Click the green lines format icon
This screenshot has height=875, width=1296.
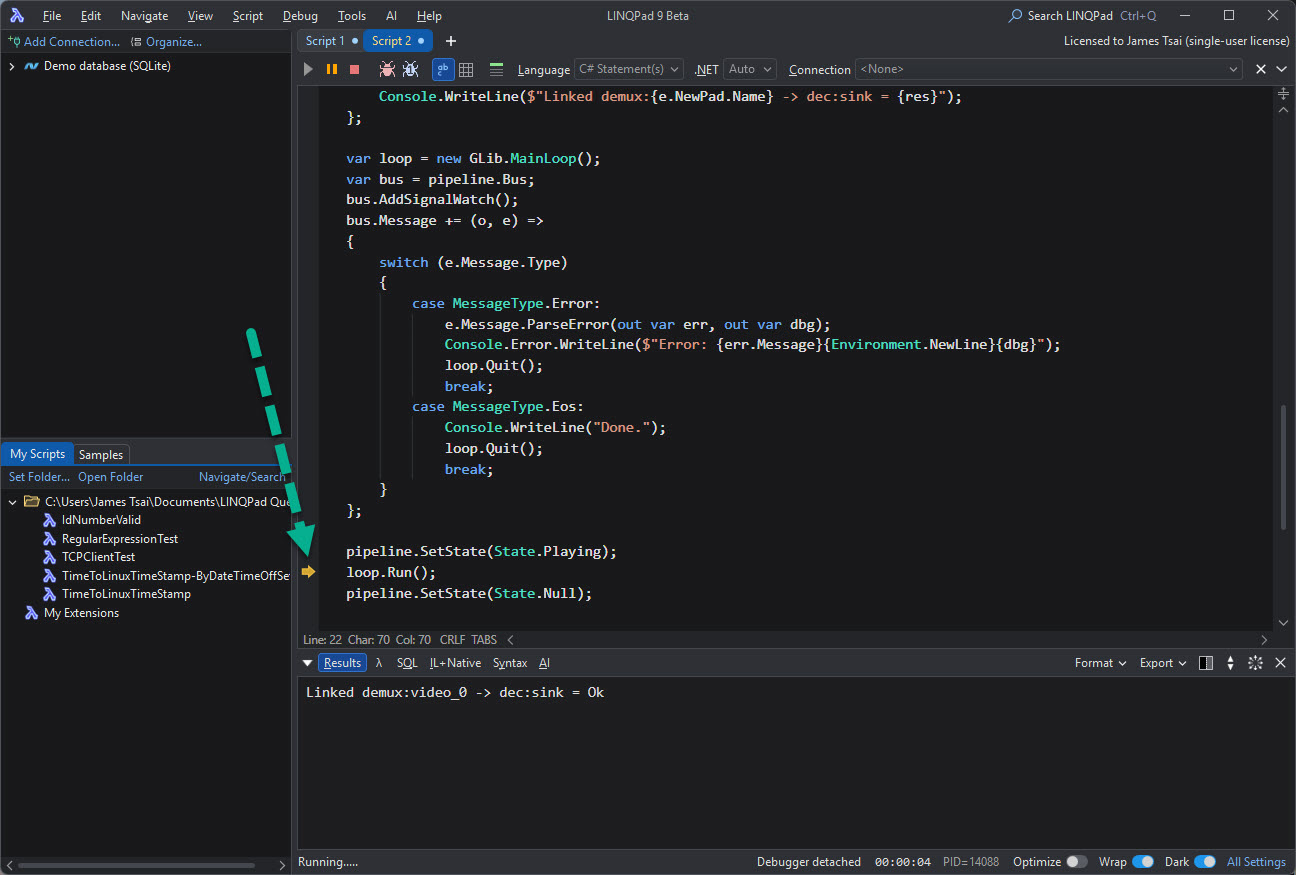coord(496,69)
